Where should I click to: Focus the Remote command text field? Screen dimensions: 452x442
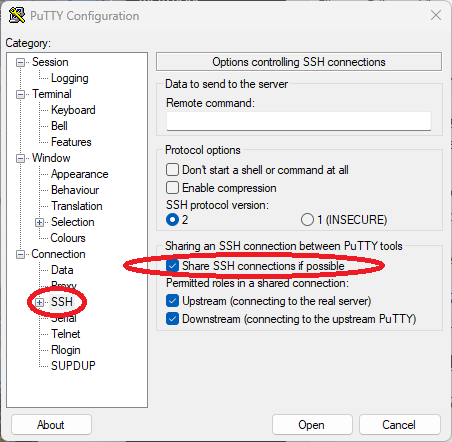click(299, 121)
